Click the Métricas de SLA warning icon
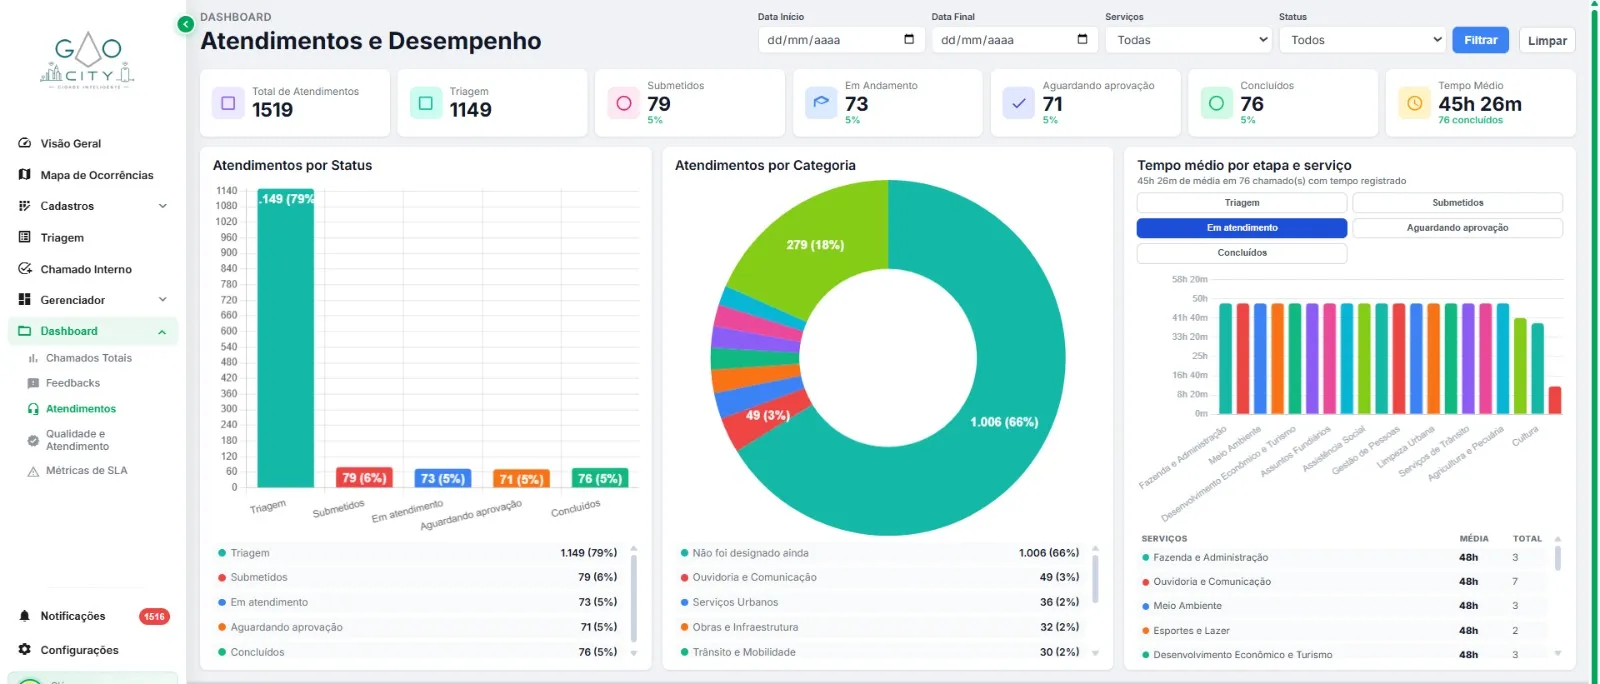This screenshot has width=1600, height=684. pyautogui.click(x=33, y=471)
